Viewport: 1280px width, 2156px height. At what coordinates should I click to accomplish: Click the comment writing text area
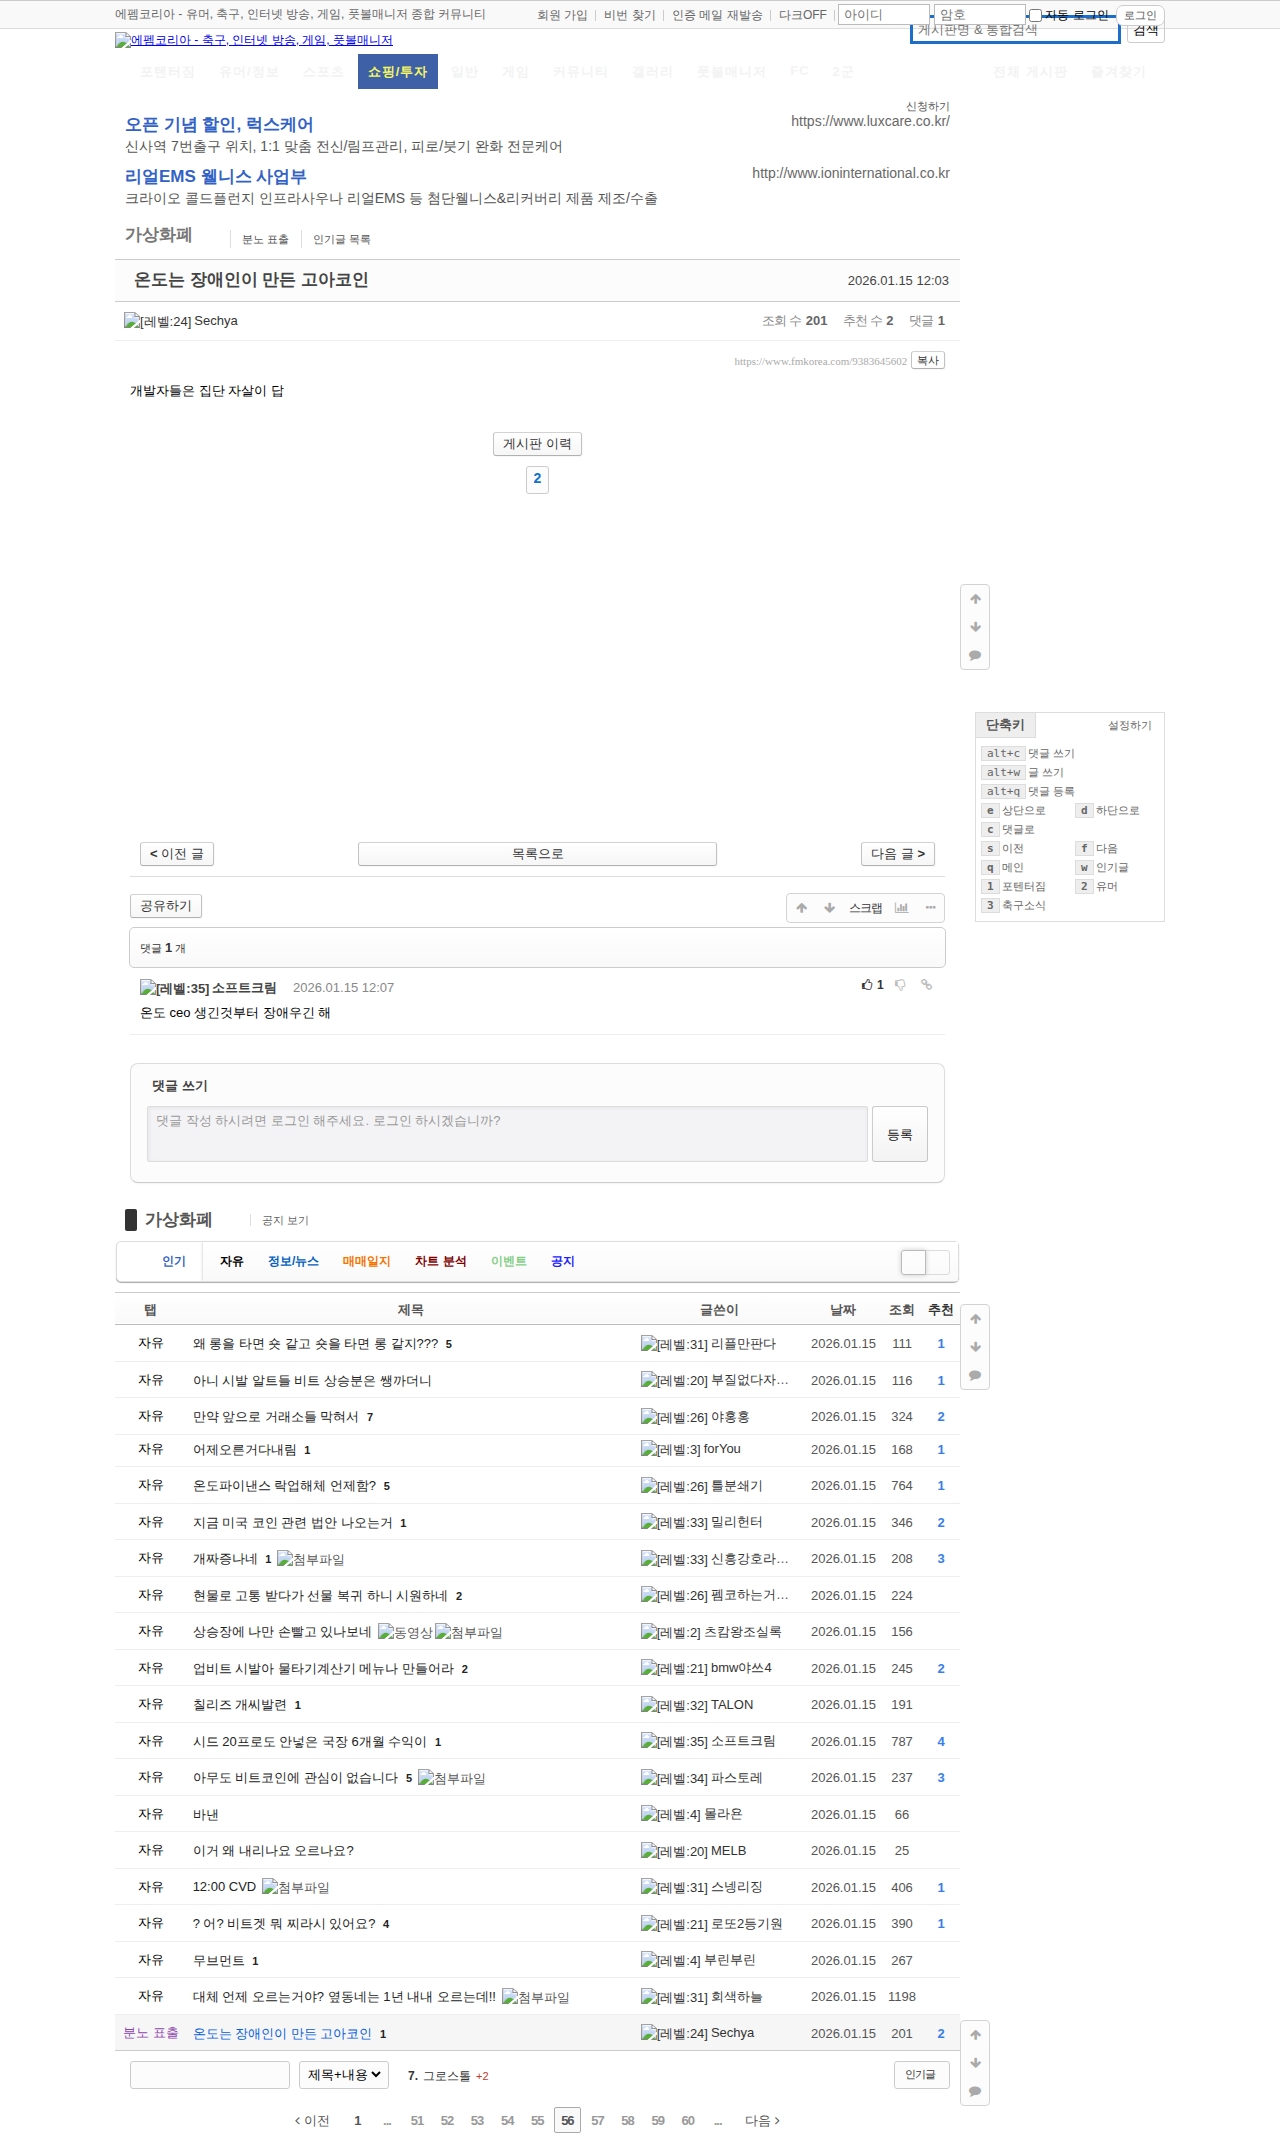[507, 1134]
